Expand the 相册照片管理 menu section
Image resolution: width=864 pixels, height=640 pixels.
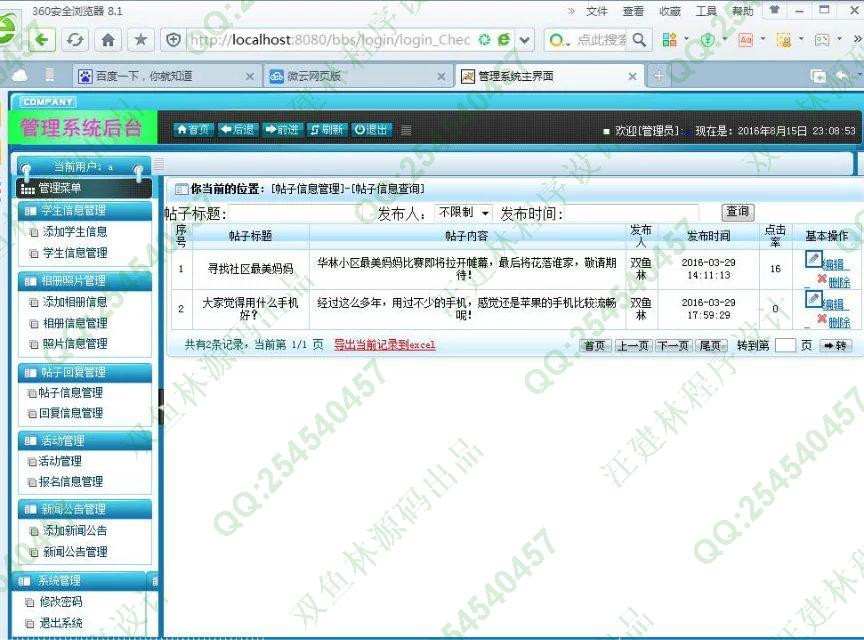84,281
